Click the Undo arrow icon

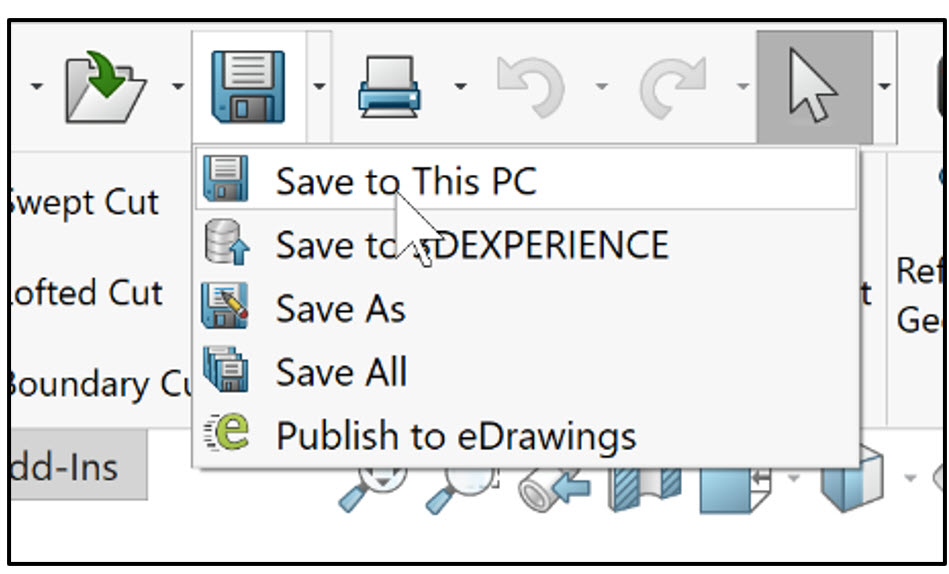click(531, 87)
